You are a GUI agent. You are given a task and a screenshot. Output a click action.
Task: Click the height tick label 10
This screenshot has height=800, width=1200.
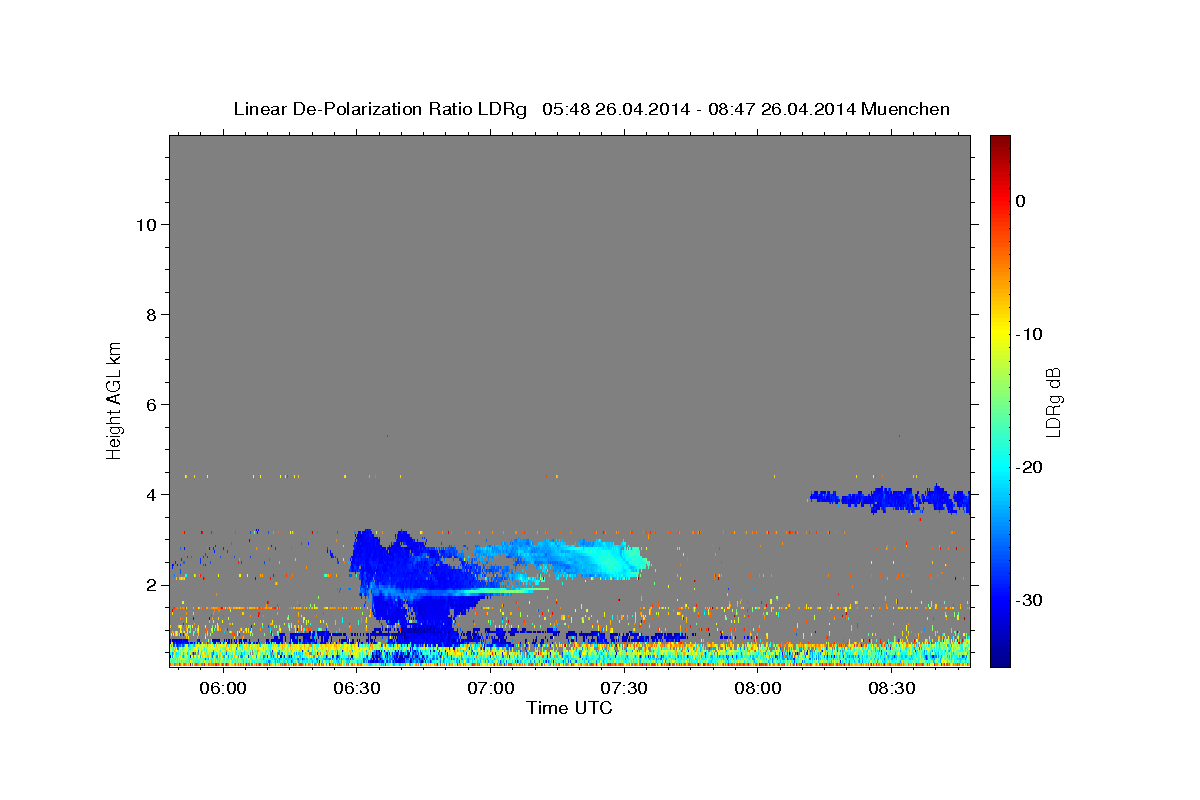click(x=146, y=224)
